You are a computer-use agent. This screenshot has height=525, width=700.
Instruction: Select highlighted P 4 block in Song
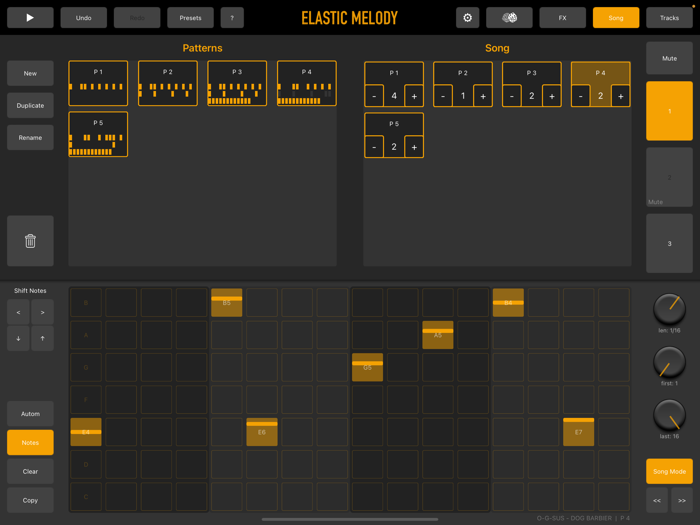[x=600, y=84]
